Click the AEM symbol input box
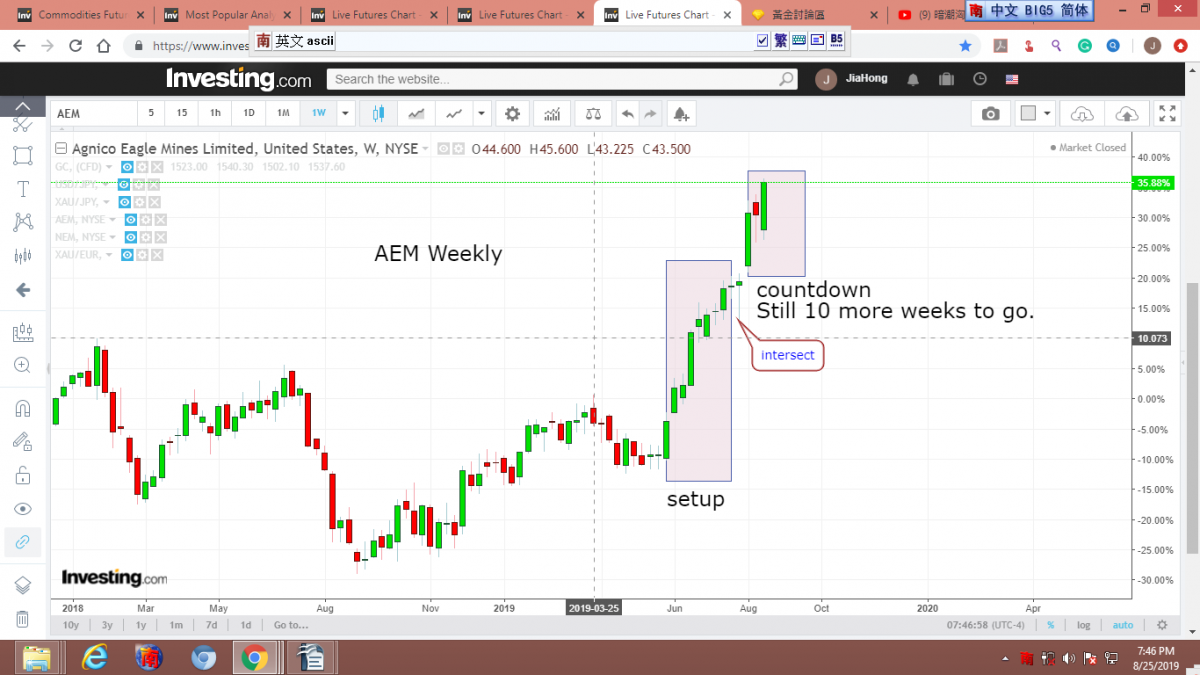 (x=94, y=114)
